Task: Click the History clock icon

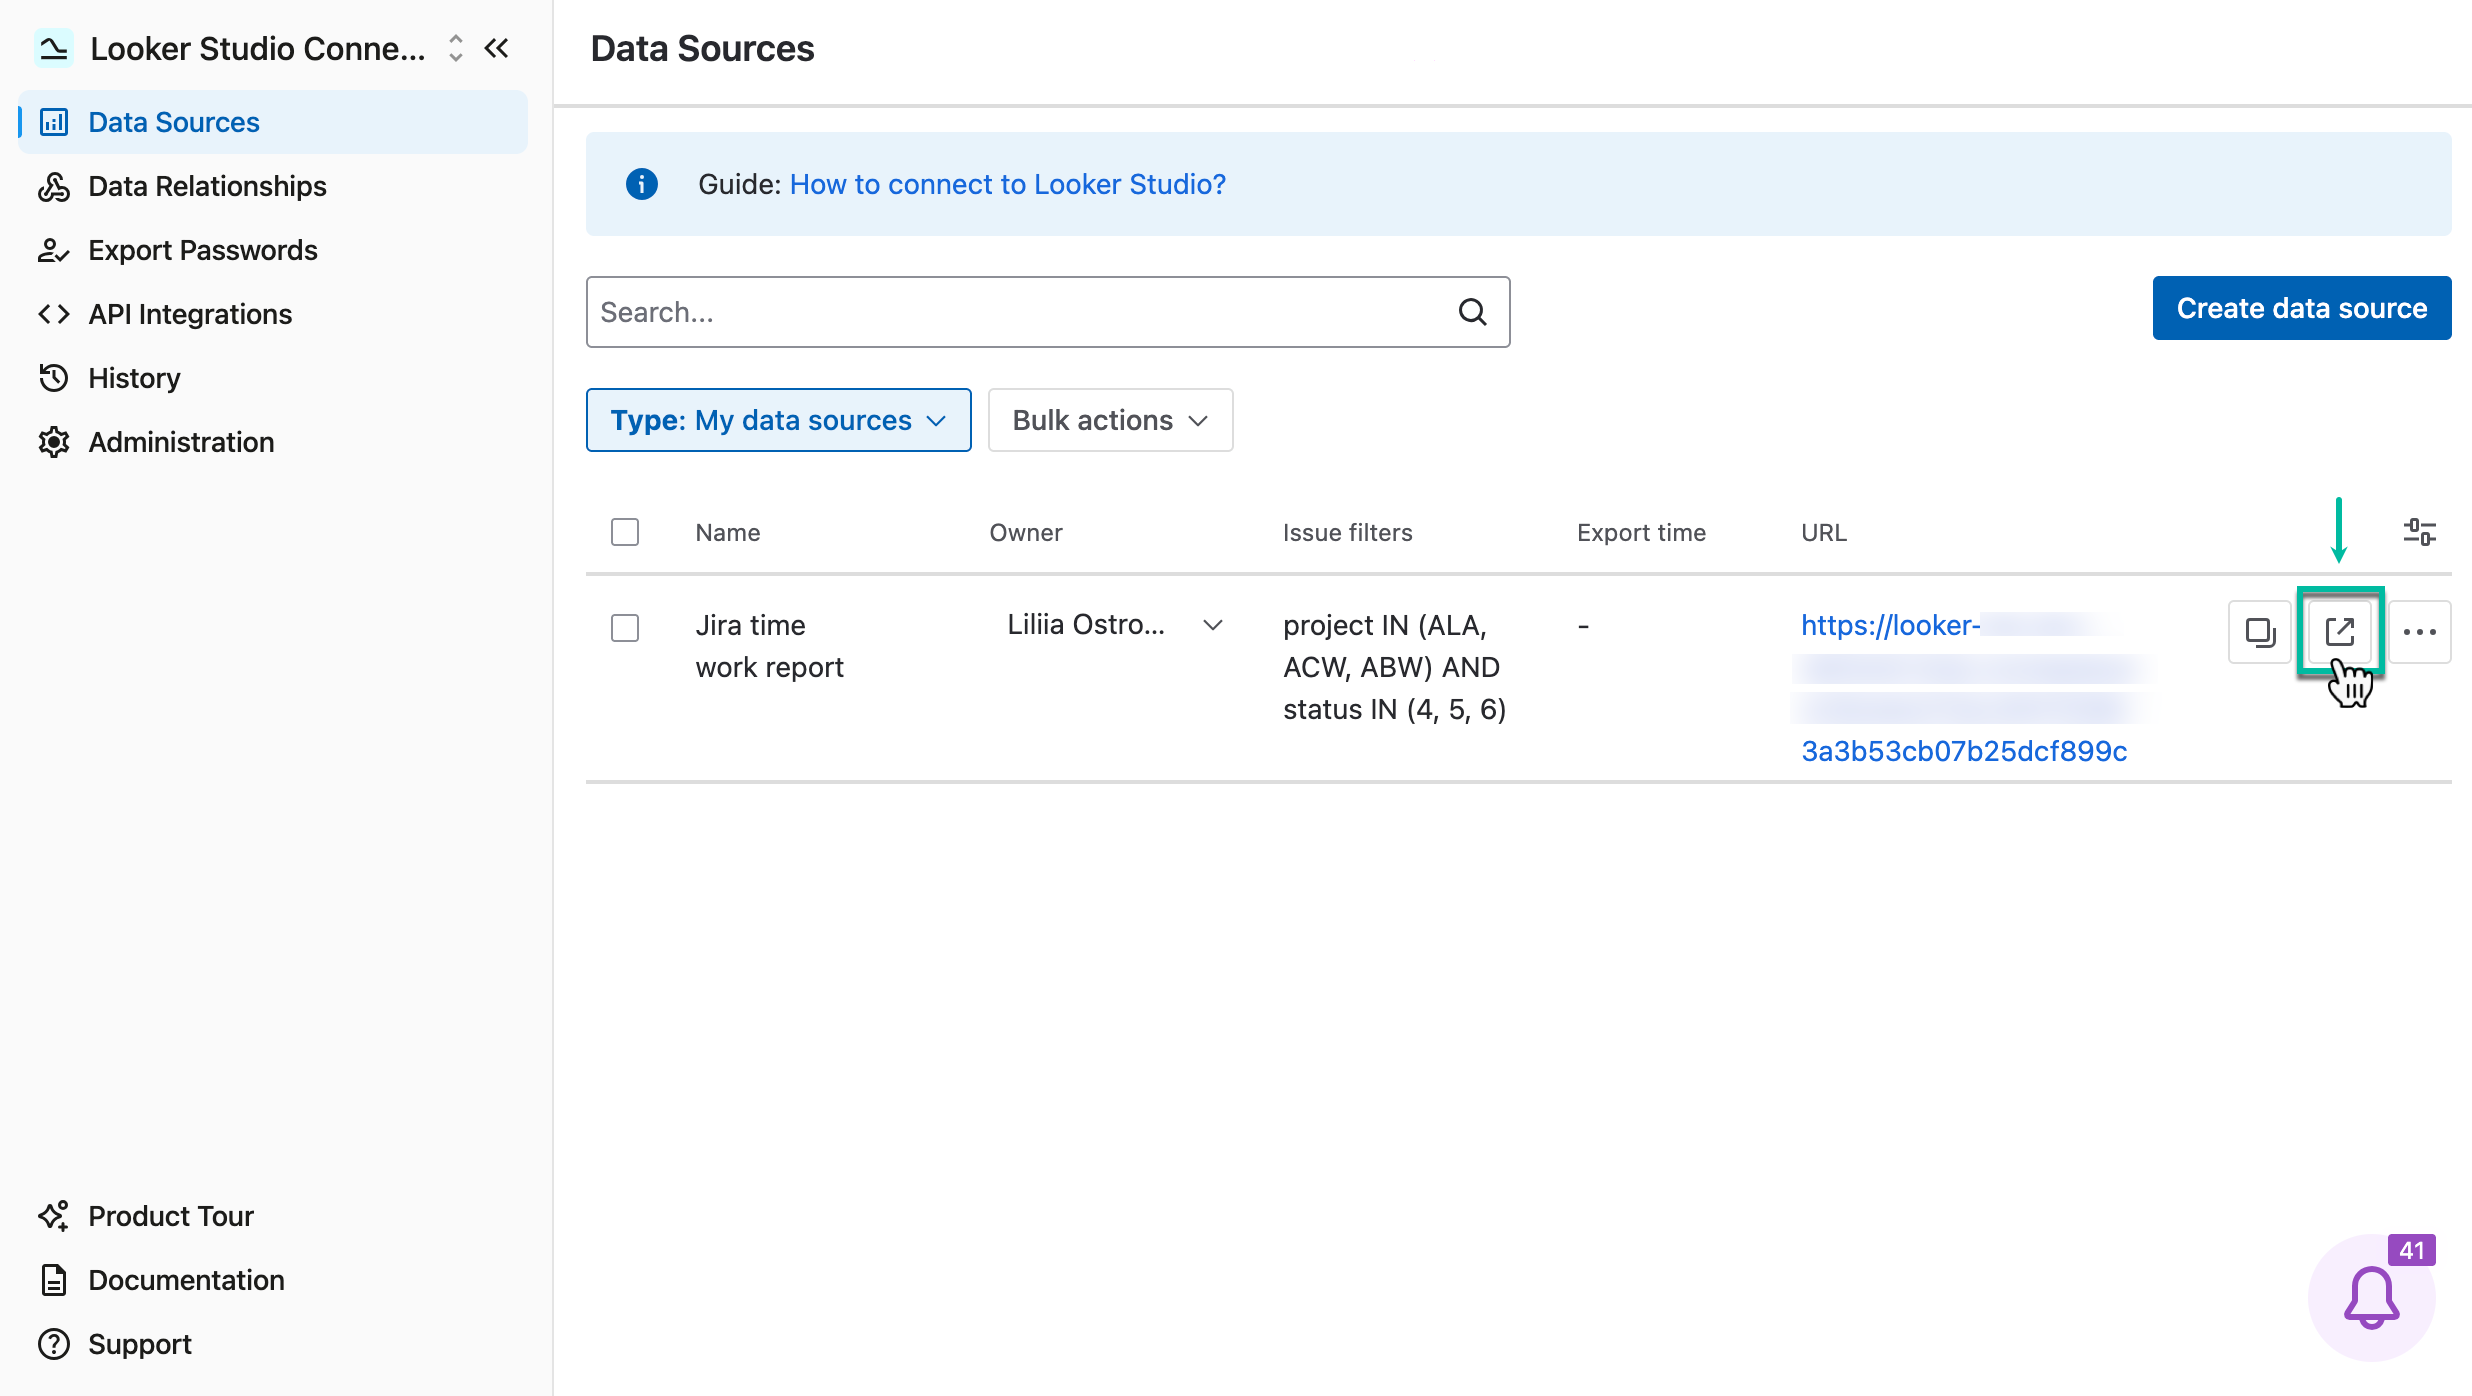Action: [x=54, y=378]
